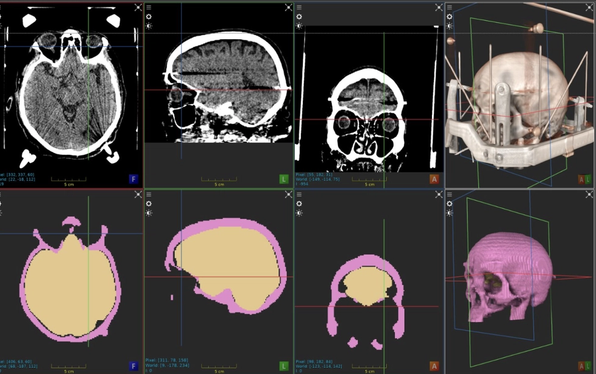Open hamburger menu of top 3D rendering view

pos(450,8)
